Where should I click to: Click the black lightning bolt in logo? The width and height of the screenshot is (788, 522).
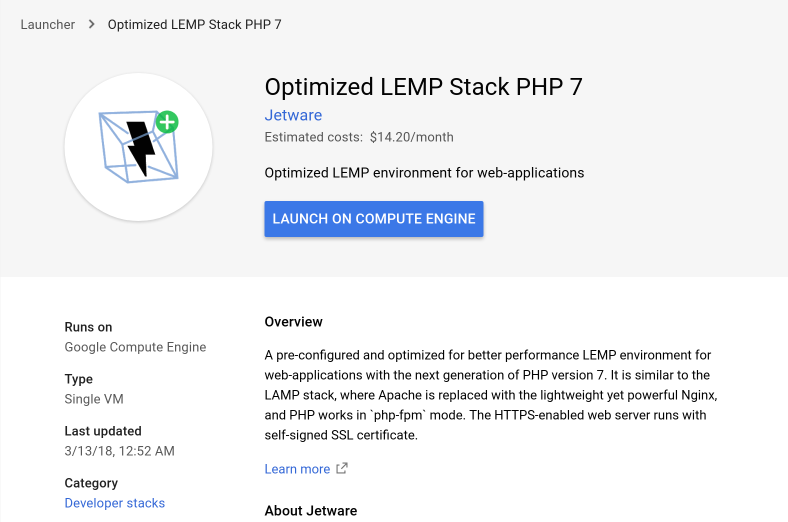coord(141,148)
